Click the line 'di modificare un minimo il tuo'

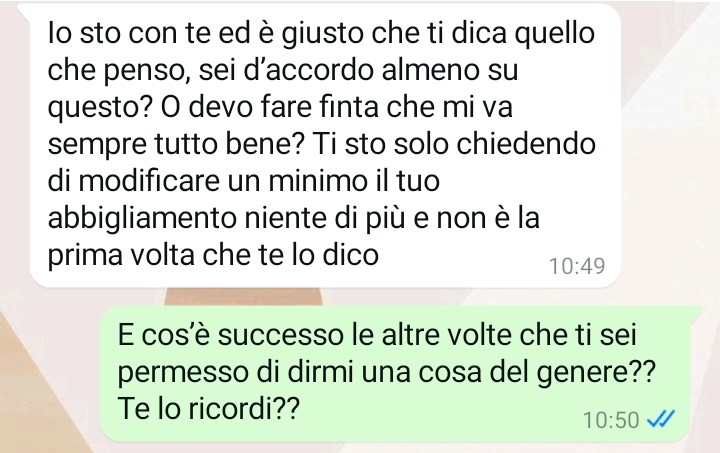pyautogui.click(x=244, y=180)
